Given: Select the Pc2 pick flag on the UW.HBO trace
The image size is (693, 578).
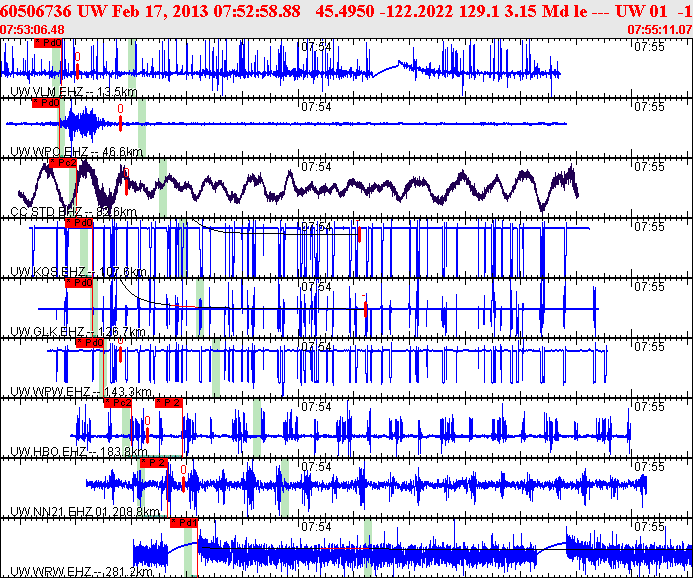Looking at the screenshot, I should click(118, 403).
